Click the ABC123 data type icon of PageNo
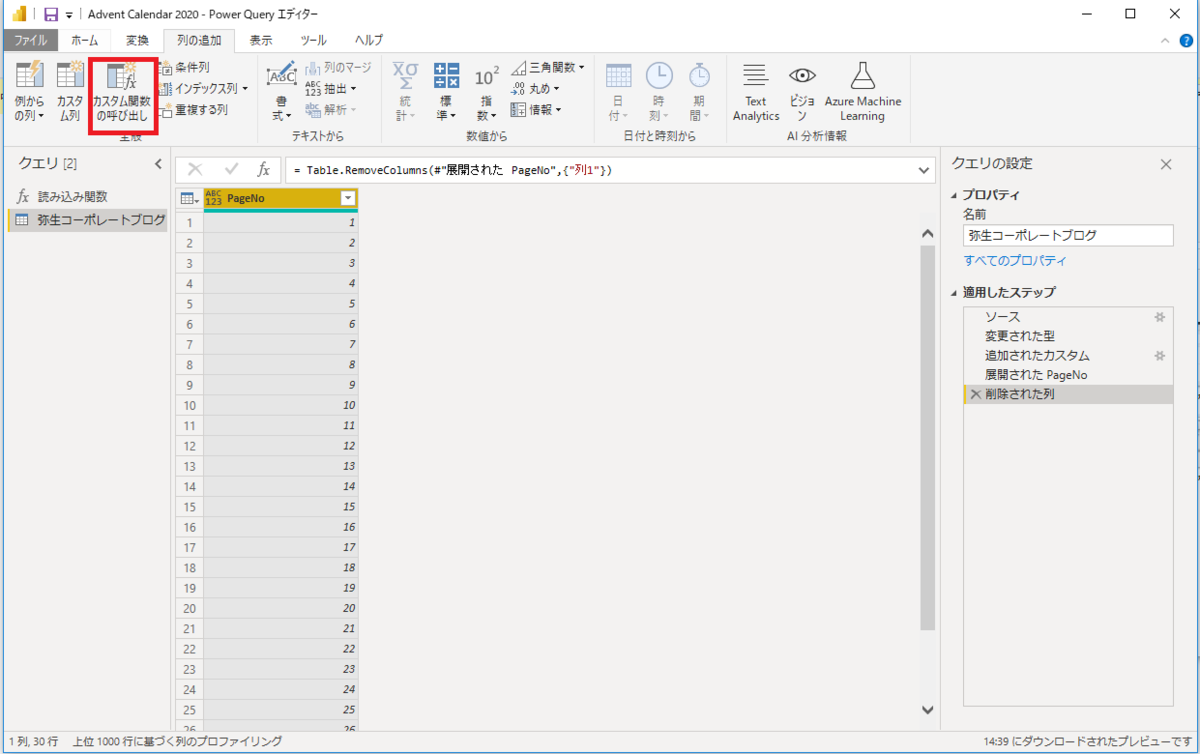 [213, 198]
